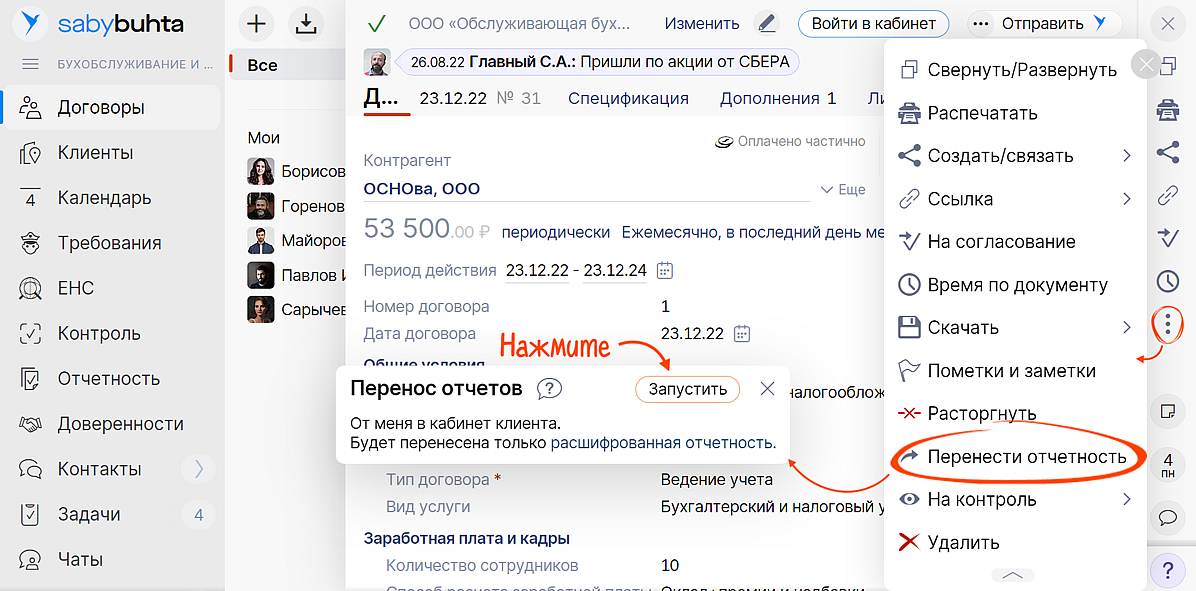
Task: Click the download/import icon in toolbar
Action: [306, 23]
